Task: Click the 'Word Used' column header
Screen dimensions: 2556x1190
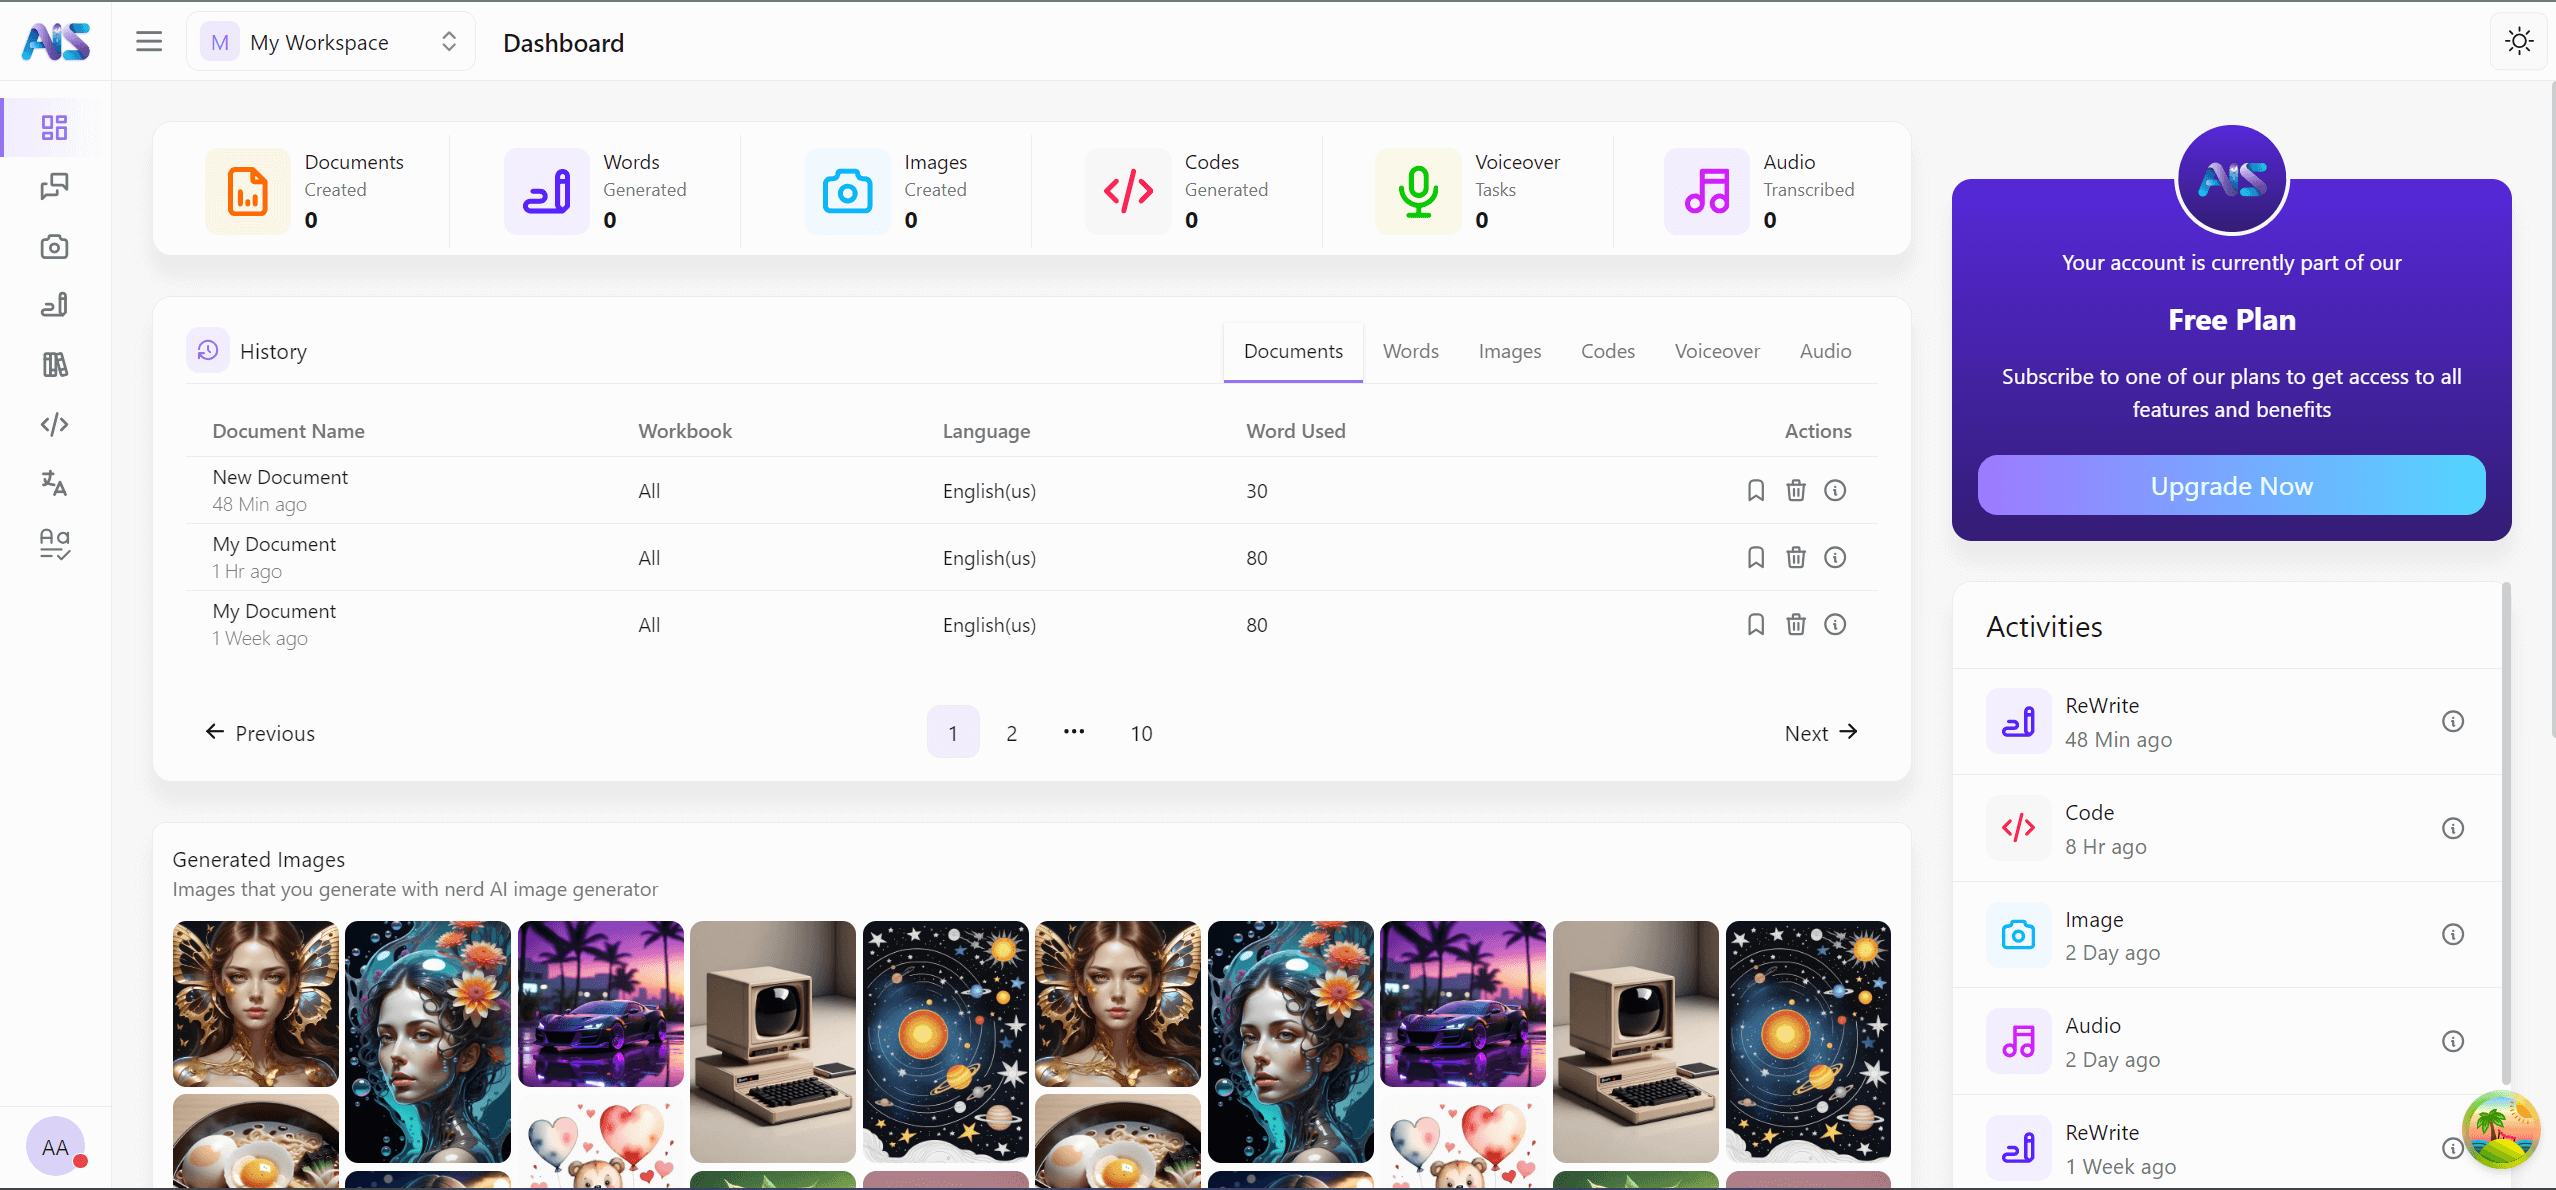Action: click(x=1296, y=431)
